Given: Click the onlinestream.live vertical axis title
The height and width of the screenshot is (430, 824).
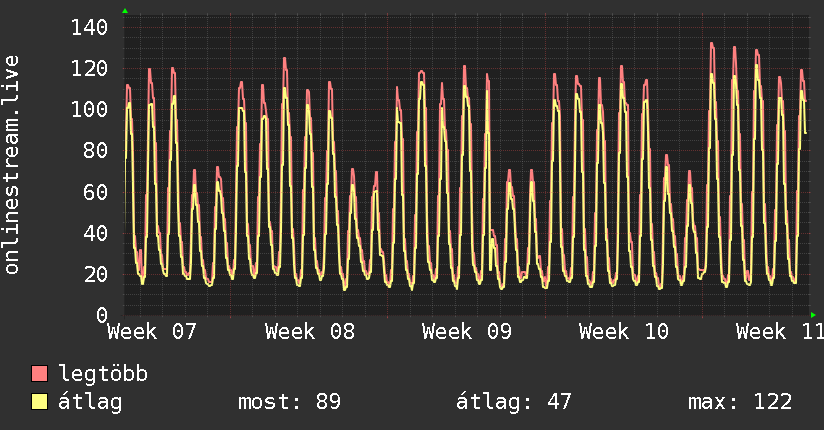Looking at the screenshot, I should click(12, 165).
